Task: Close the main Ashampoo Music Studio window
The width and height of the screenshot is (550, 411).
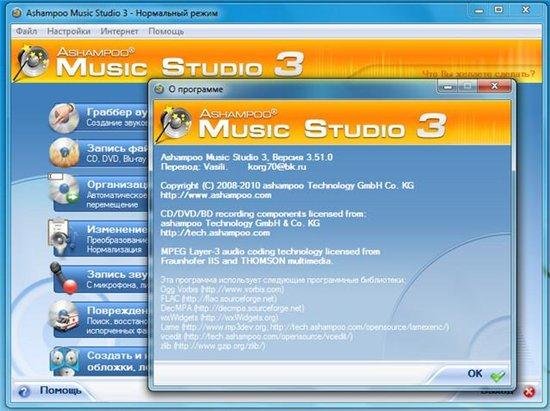Action: click(525, 10)
